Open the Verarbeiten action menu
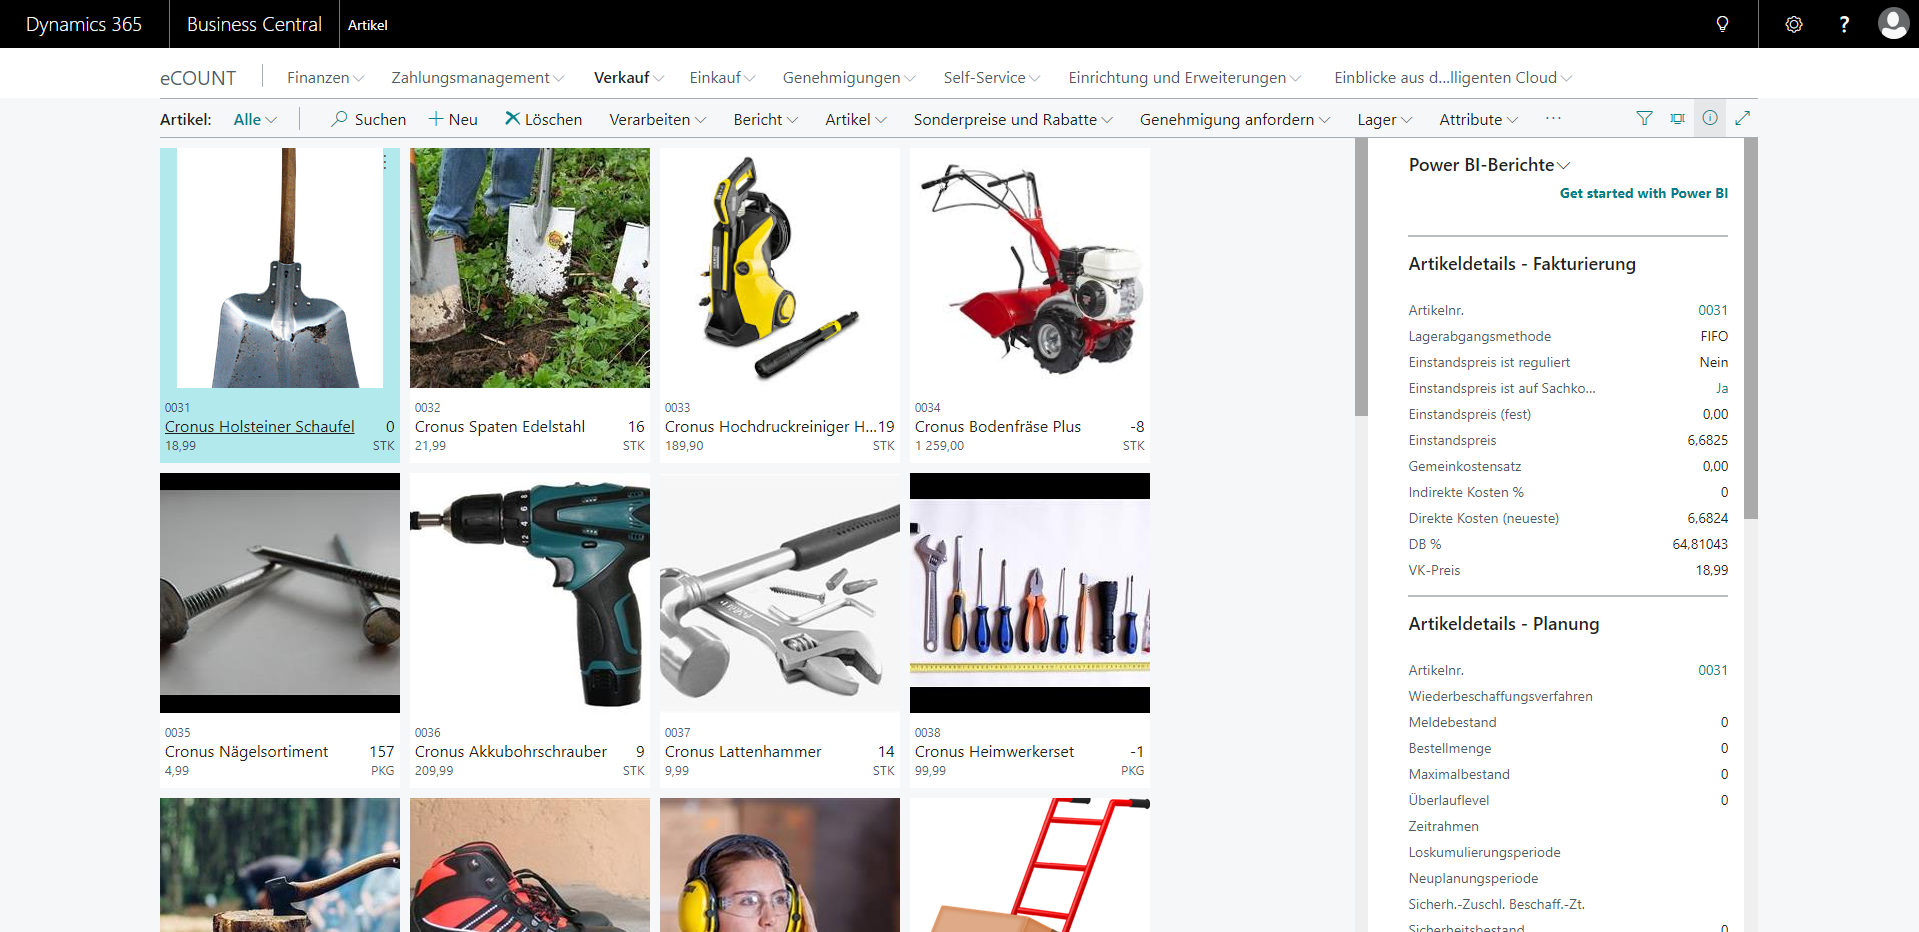 tap(657, 120)
